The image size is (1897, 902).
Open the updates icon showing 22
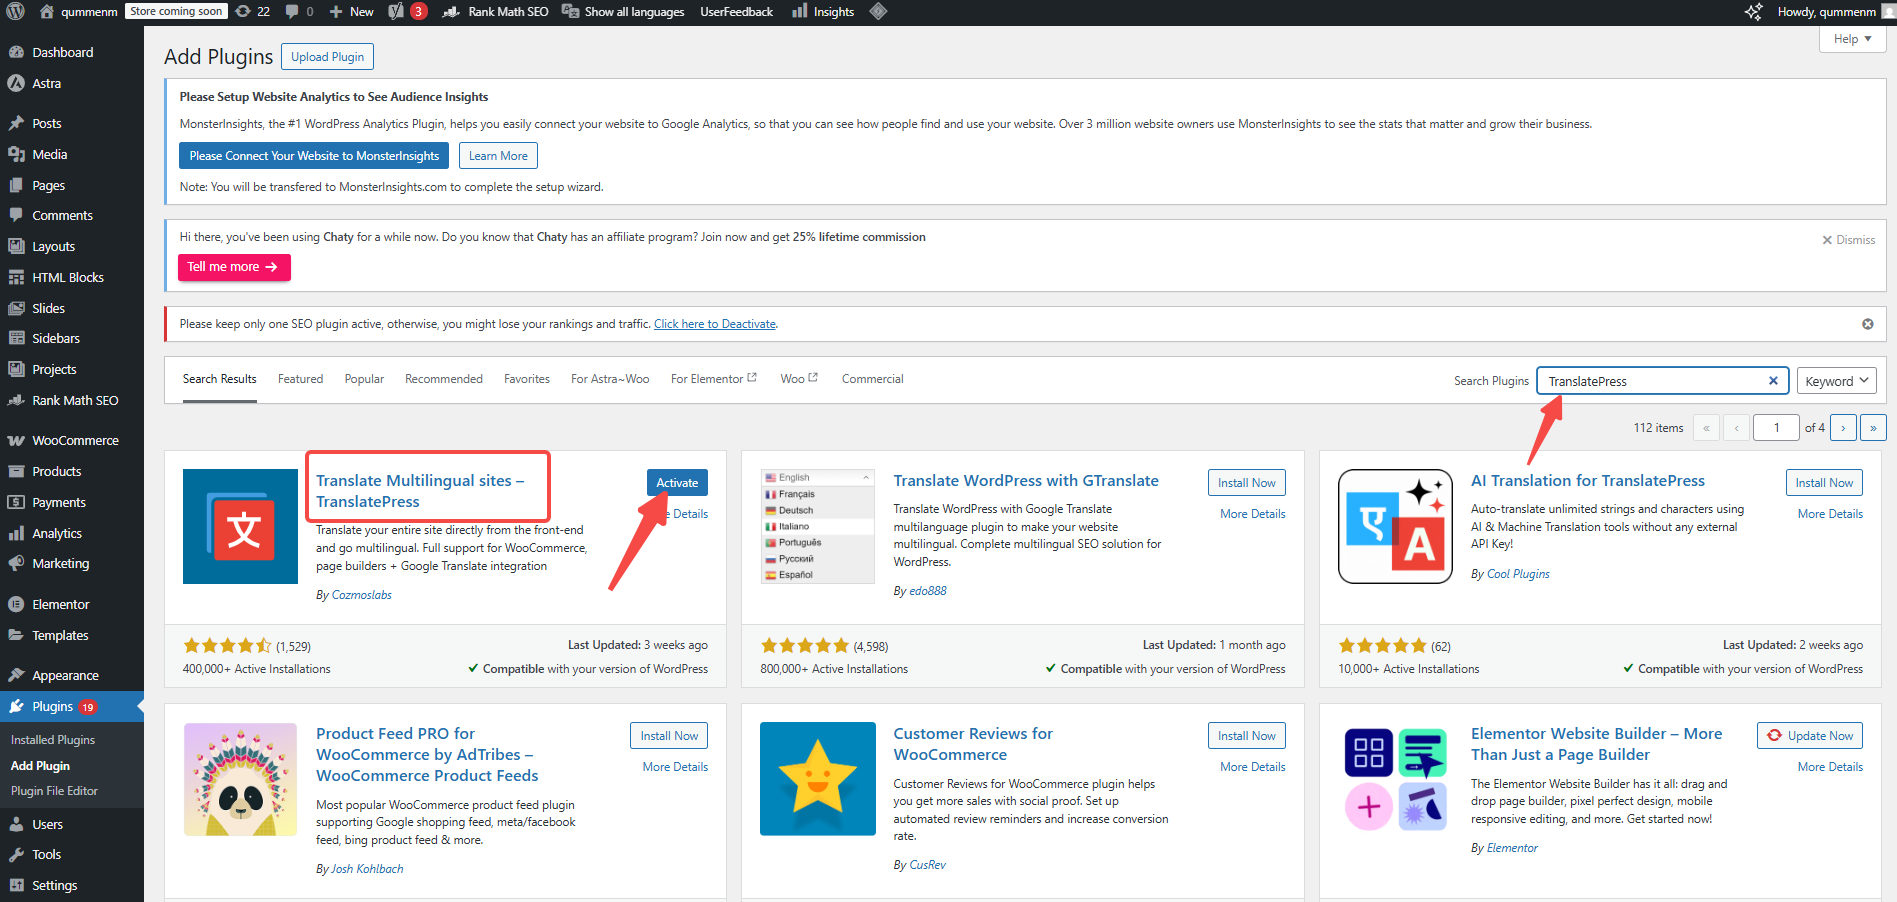pos(252,12)
